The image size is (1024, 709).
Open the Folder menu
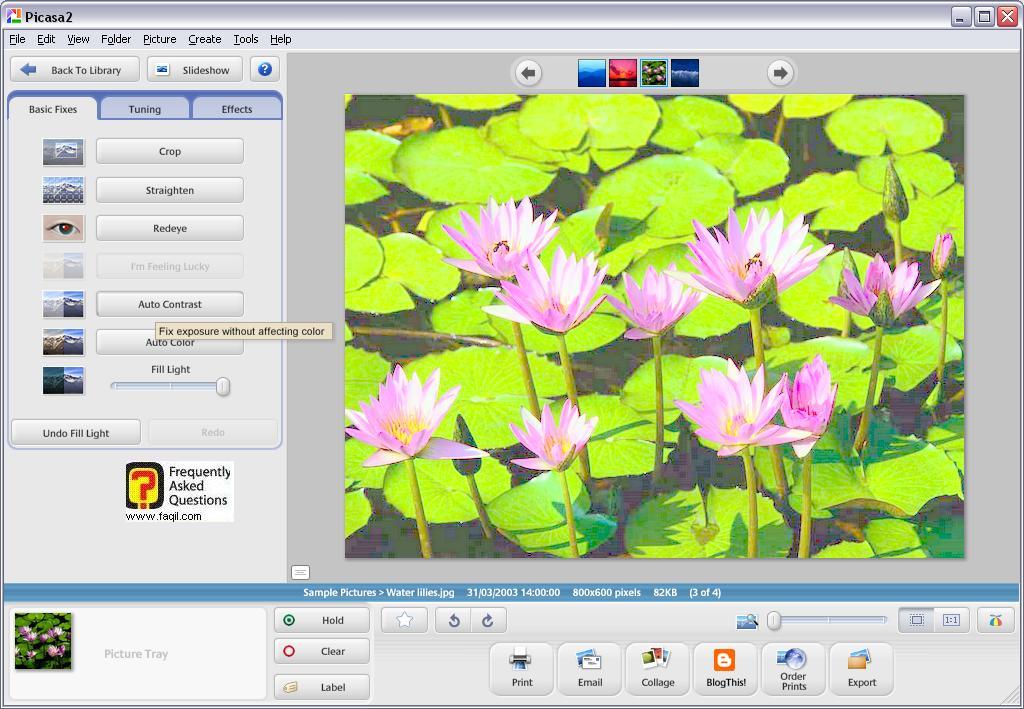(x=116, y=39)
